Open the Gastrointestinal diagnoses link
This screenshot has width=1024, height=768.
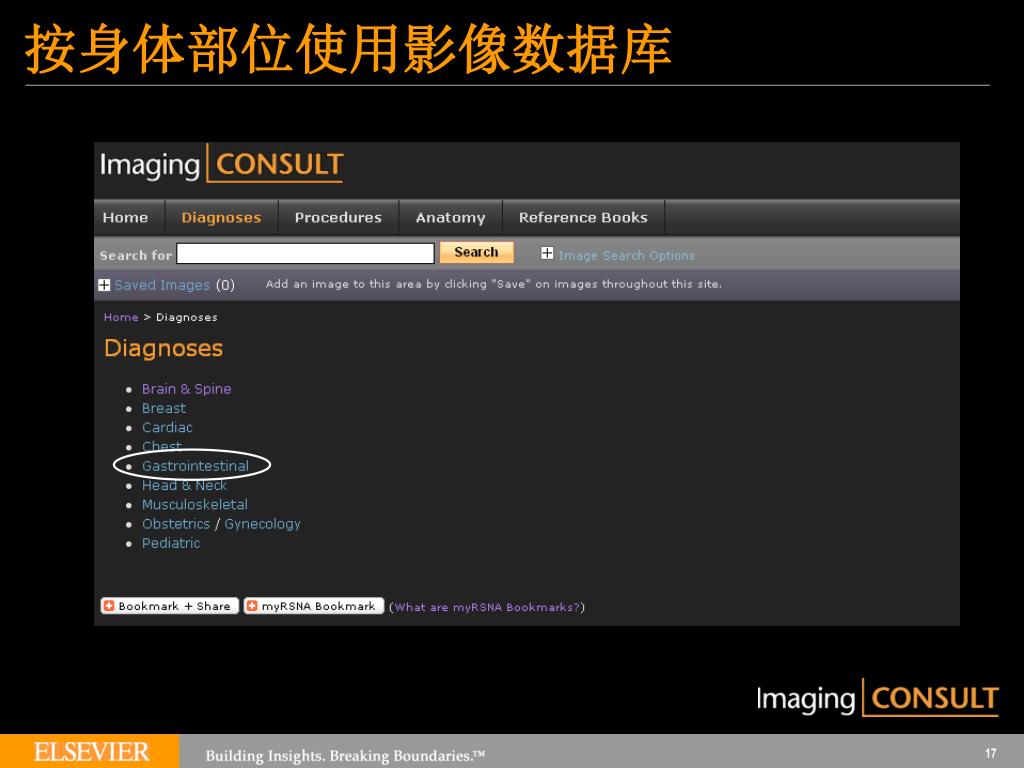[195, 466]
